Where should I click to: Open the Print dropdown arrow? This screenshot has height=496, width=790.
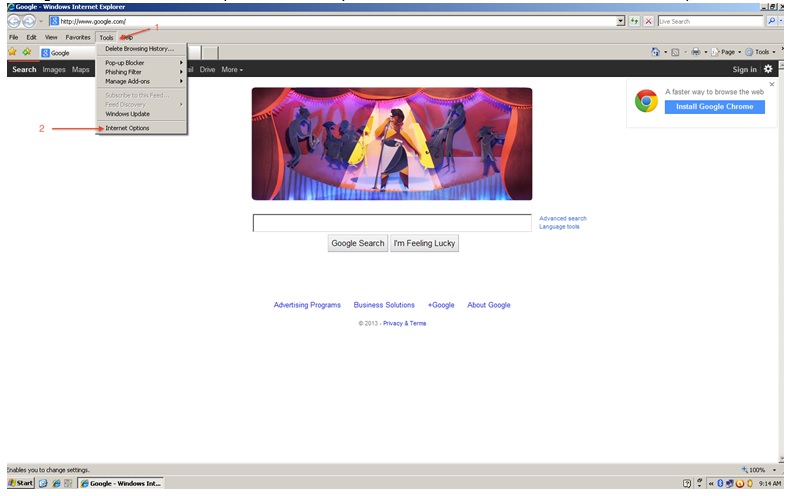pos(705,52)
